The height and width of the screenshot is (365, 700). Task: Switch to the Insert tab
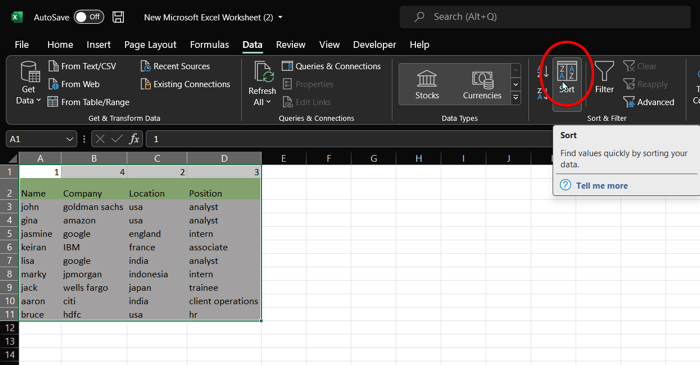pyautogui.click(x=98, y=45)
